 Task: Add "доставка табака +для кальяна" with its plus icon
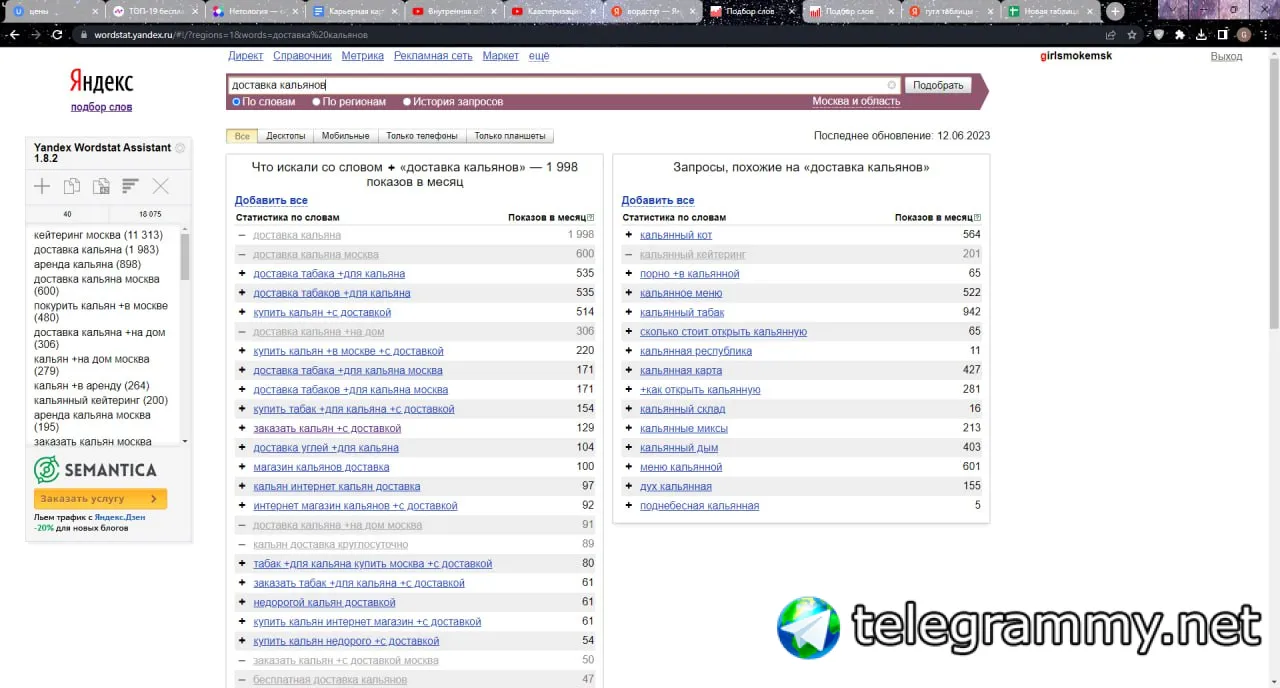click(242, 273)
